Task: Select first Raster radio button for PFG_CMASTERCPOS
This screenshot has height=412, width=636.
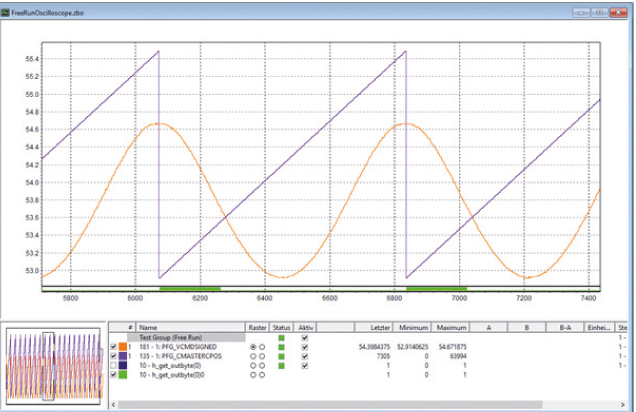Action: 252,356
